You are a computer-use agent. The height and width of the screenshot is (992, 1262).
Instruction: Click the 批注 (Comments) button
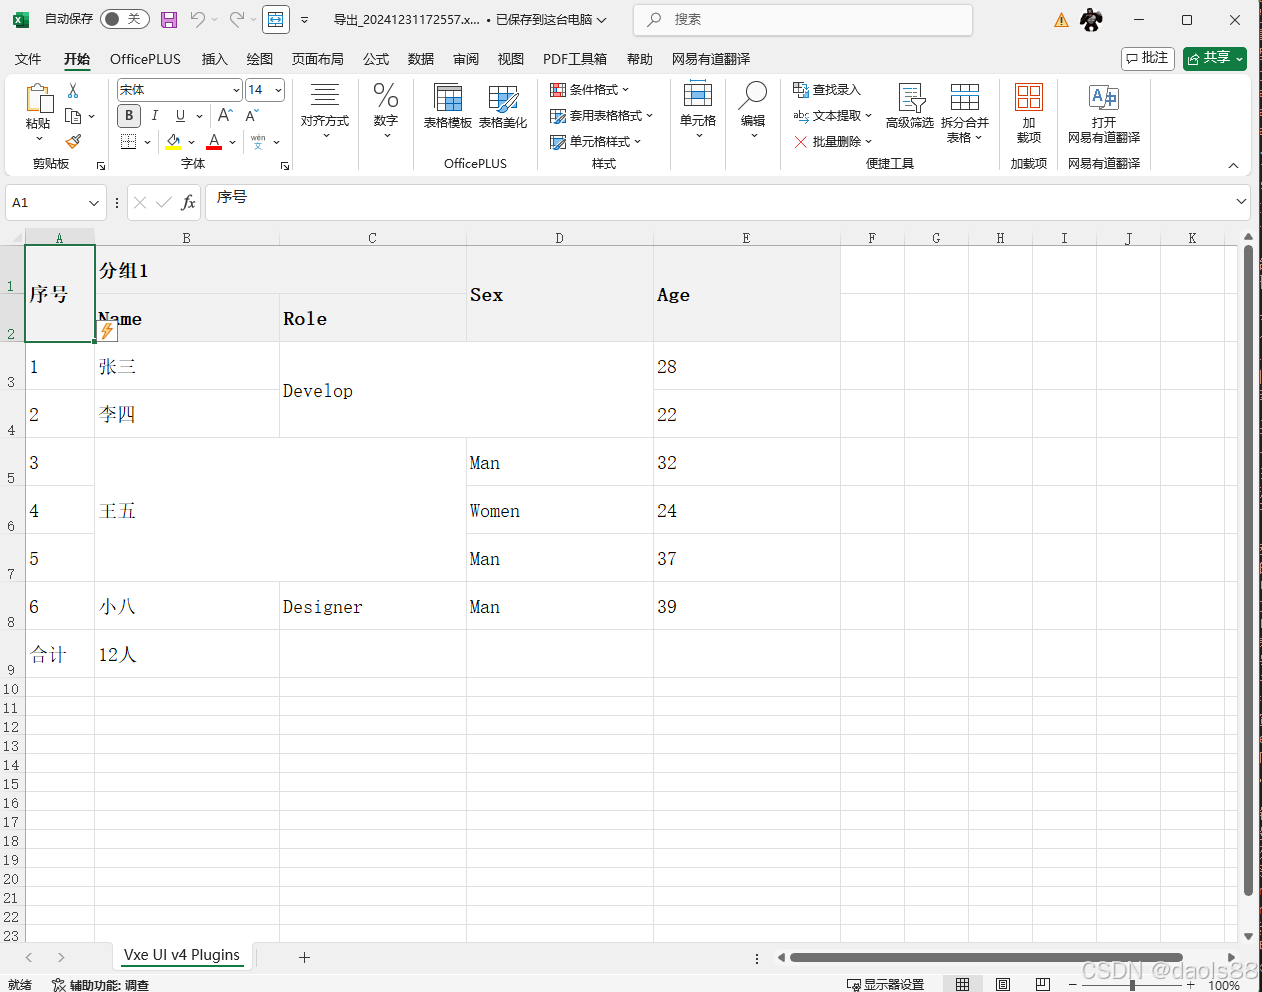[1147, 59]
